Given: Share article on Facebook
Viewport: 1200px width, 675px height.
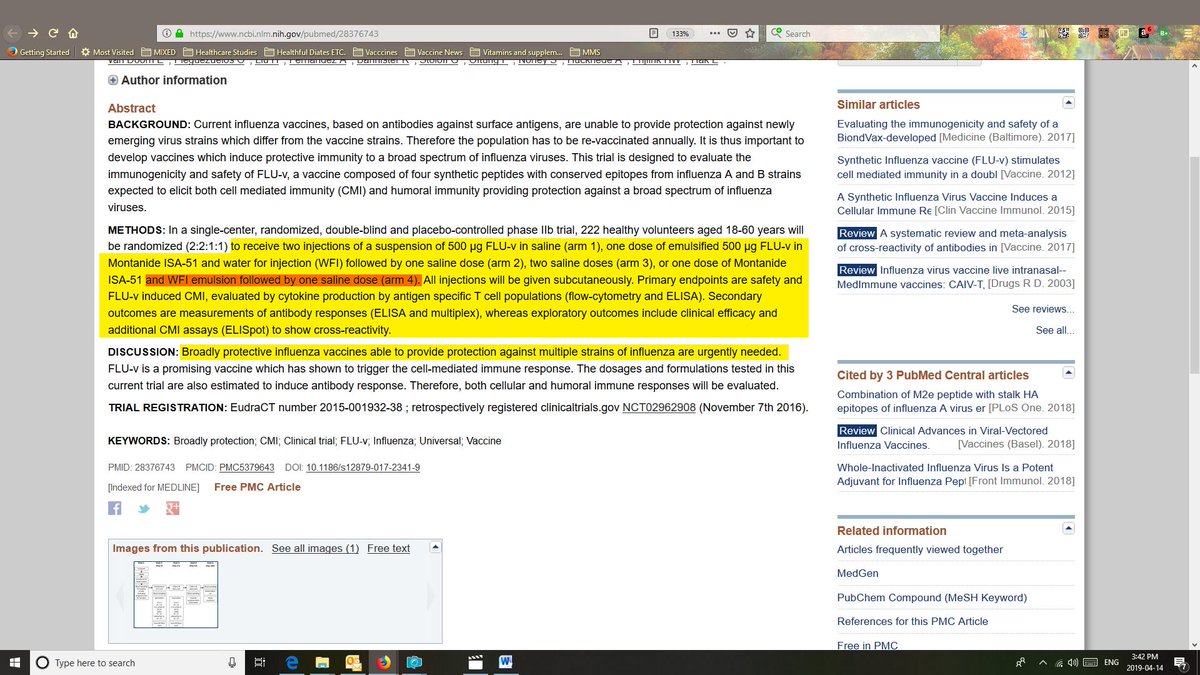Looking at the screenshot, I should click(x=115, y=508).
